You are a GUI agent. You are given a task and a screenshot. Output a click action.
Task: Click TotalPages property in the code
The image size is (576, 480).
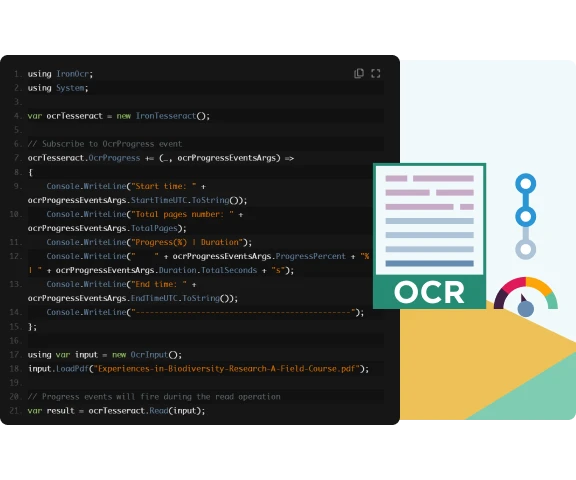[x=154, y=228]
